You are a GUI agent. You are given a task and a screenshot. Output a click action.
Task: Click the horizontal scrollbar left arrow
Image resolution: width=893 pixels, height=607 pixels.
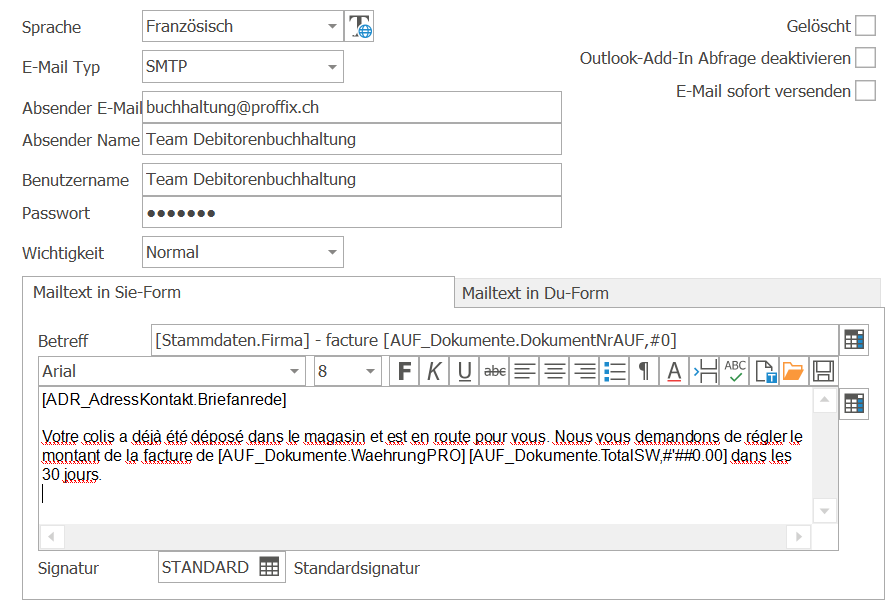pyautogui.click(x=51, y=536)
